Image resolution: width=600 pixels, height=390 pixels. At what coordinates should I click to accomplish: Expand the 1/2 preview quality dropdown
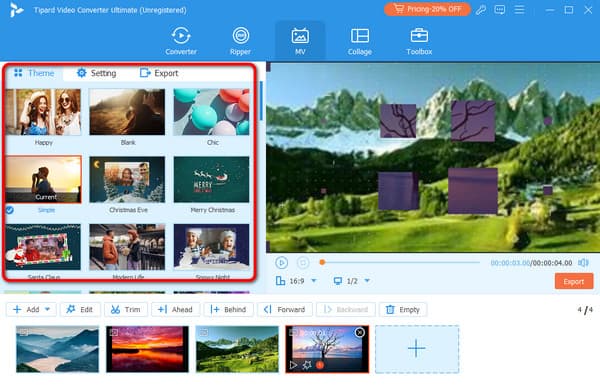click(x=367, y=281)
